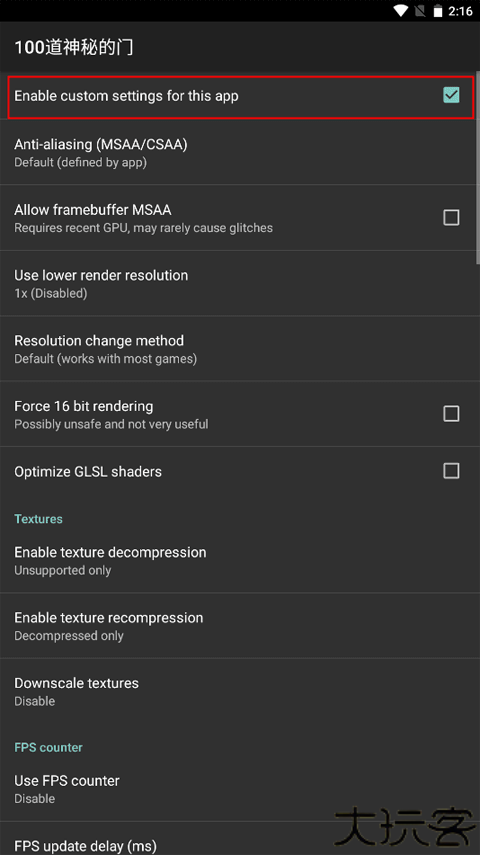The height and width of the screenshot is (855, 480).
Task: Open FPS update delay (ms) setting
Action: (238, 840)
